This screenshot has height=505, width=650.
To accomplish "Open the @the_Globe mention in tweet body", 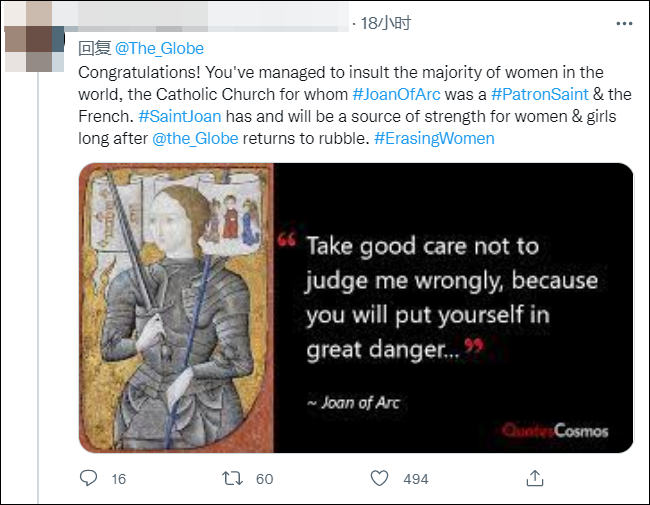I will [x=195, y=137].
